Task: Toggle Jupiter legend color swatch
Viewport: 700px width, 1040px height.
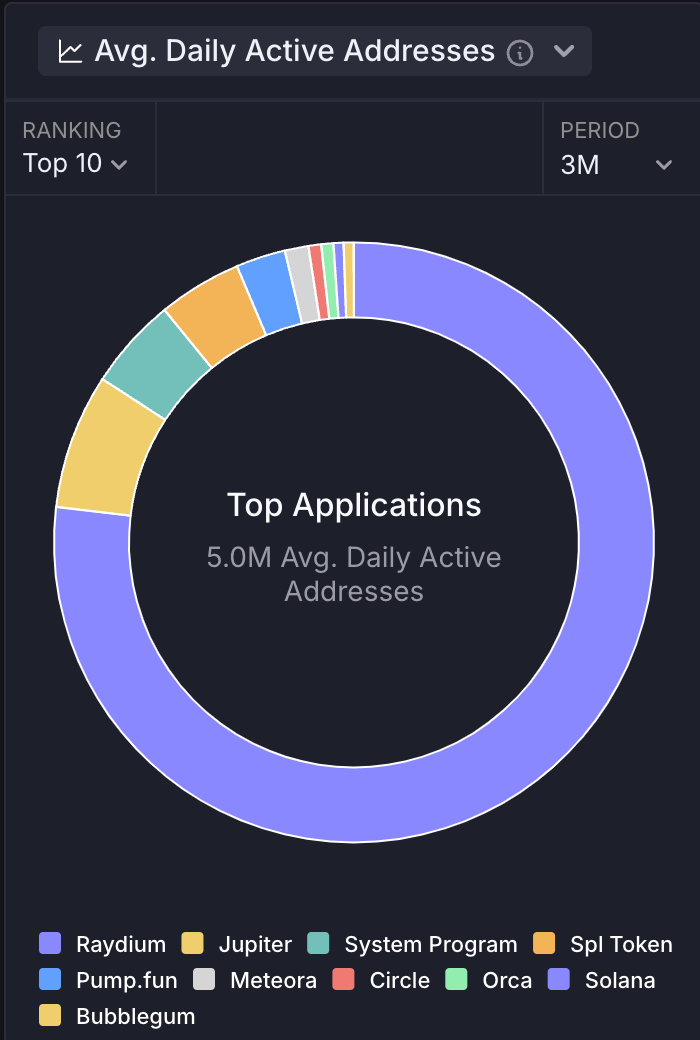Action: pyautogui.click(x=192, y=942)
